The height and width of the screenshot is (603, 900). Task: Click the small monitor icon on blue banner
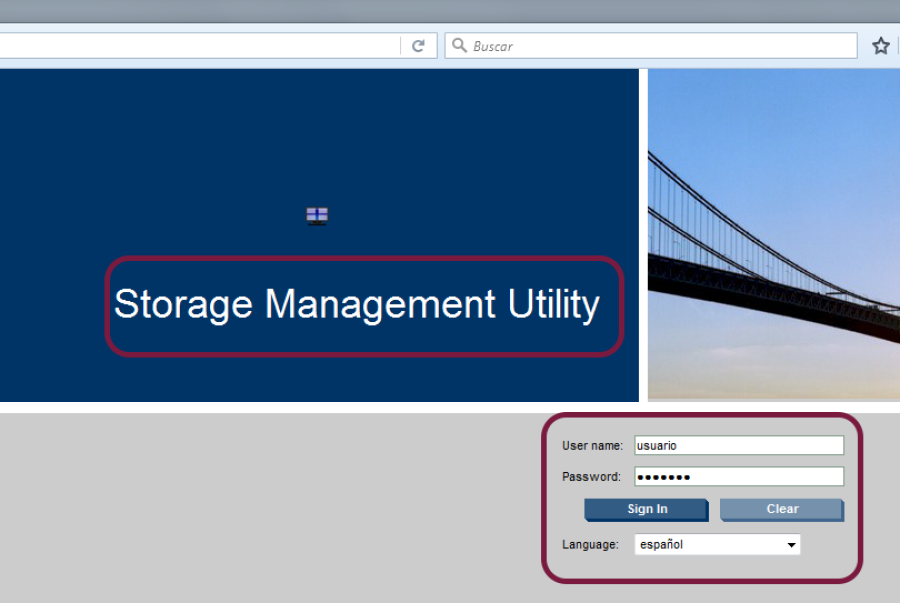tap(317, 215)
